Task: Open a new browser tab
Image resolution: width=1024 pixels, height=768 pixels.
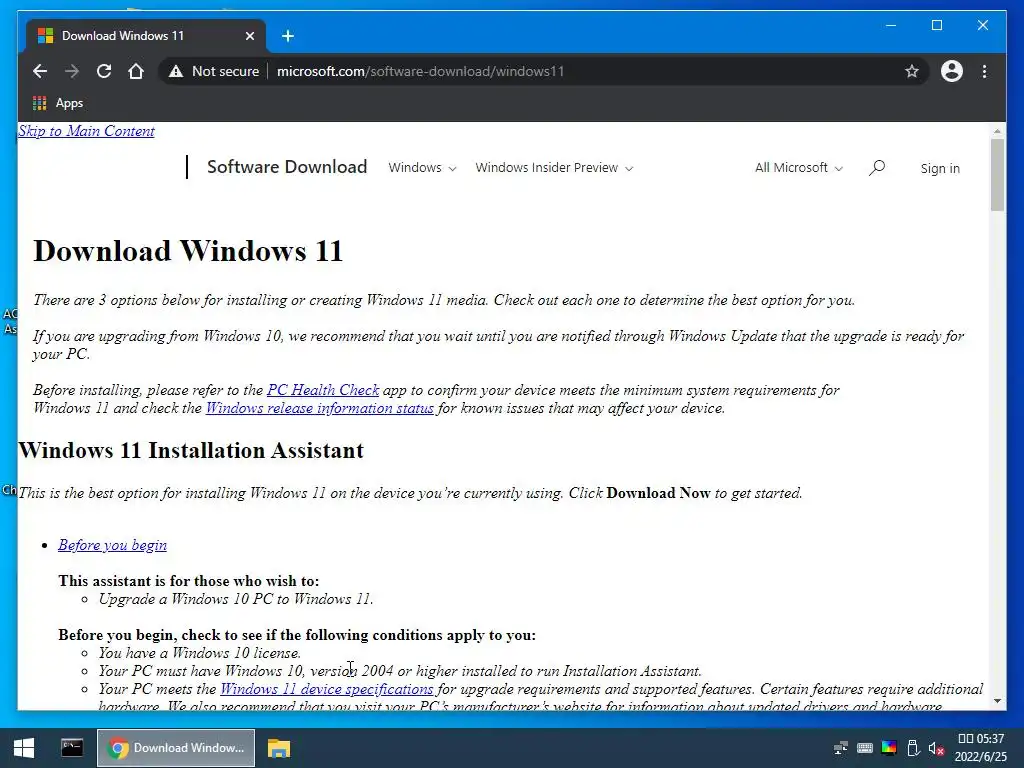Action: 287,36
